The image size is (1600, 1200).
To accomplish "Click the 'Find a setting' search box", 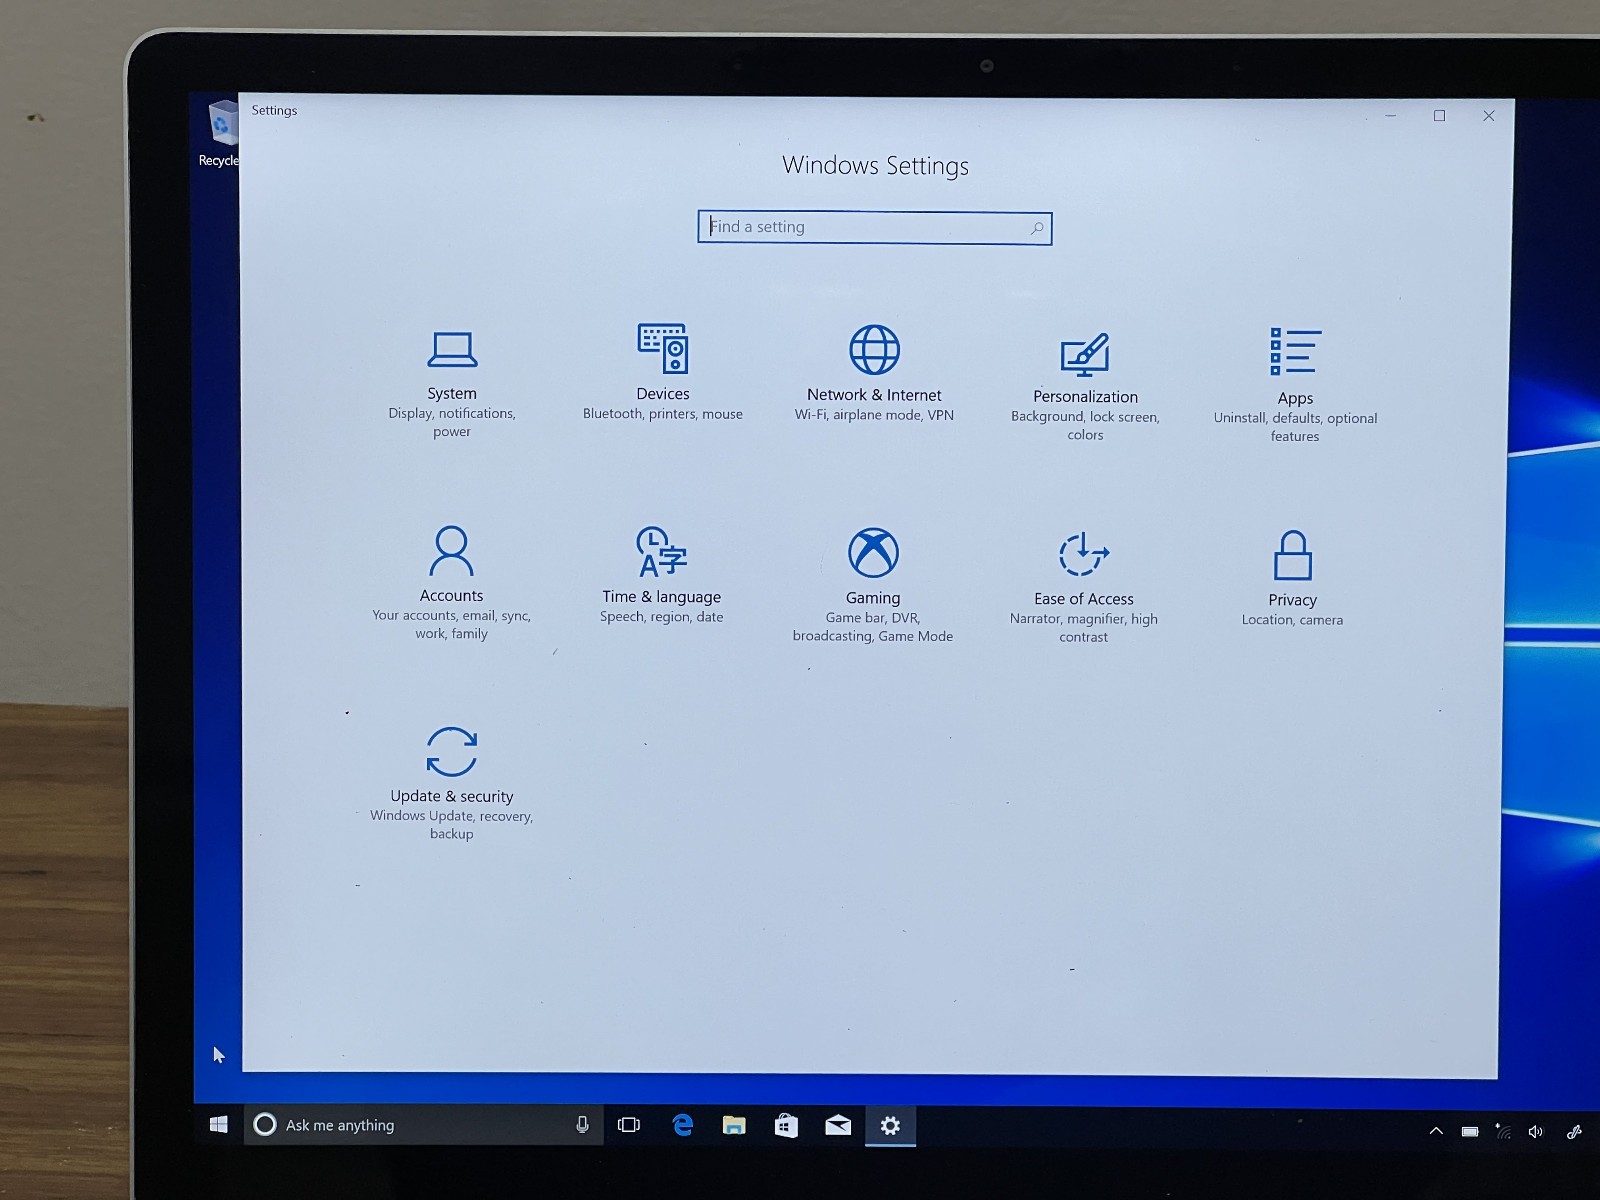I will tap(875, 228).
